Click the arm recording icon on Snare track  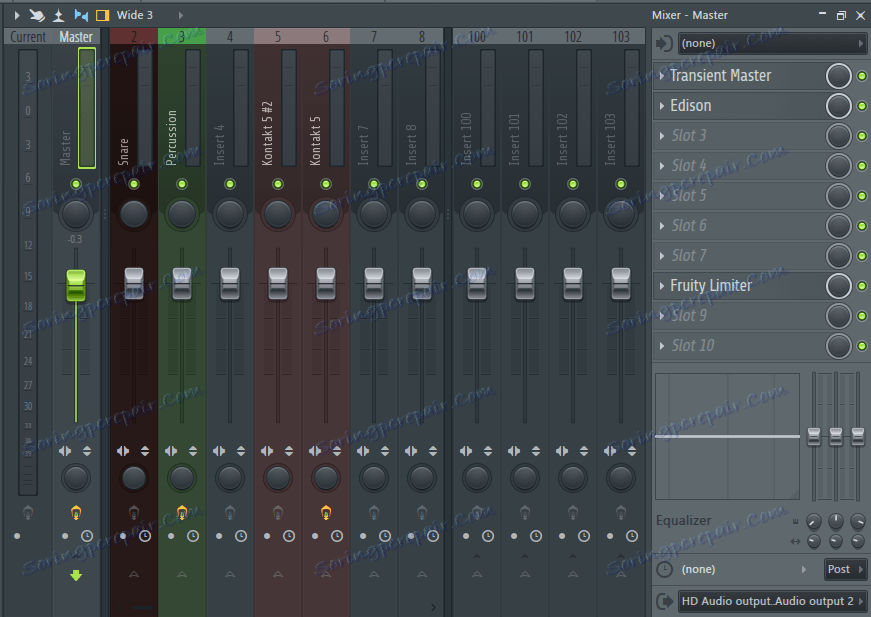(134, 513)
